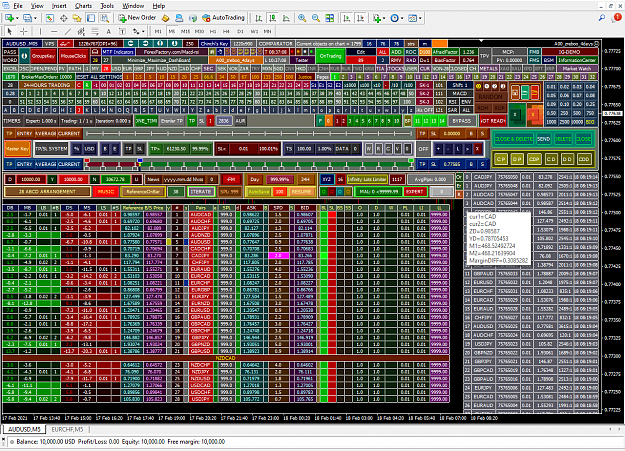Switch timeframe to D1

click(x=240, y=31)
